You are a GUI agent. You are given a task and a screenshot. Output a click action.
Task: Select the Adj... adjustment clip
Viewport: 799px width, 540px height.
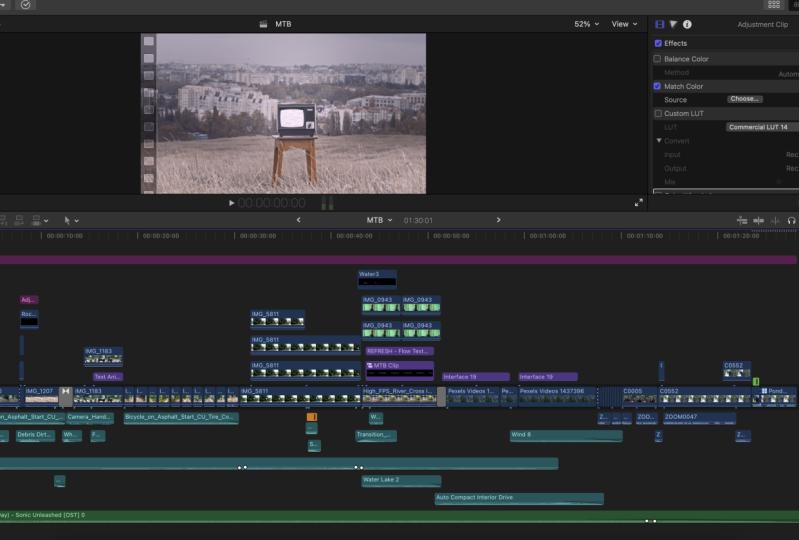point(29,300)
